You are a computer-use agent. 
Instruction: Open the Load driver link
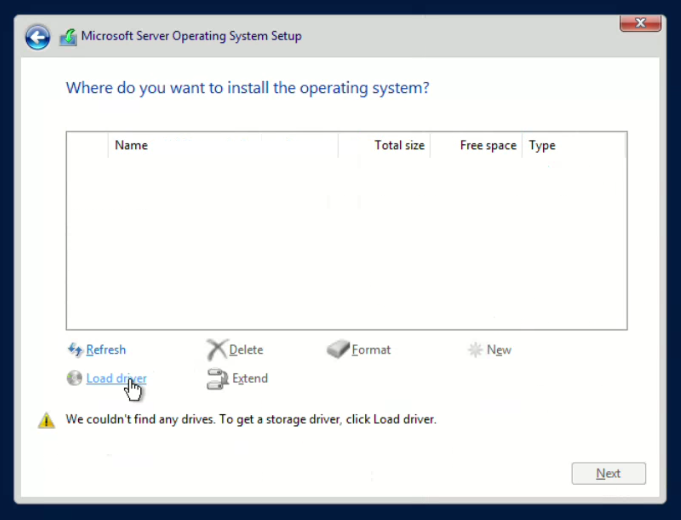coord(116,379)
